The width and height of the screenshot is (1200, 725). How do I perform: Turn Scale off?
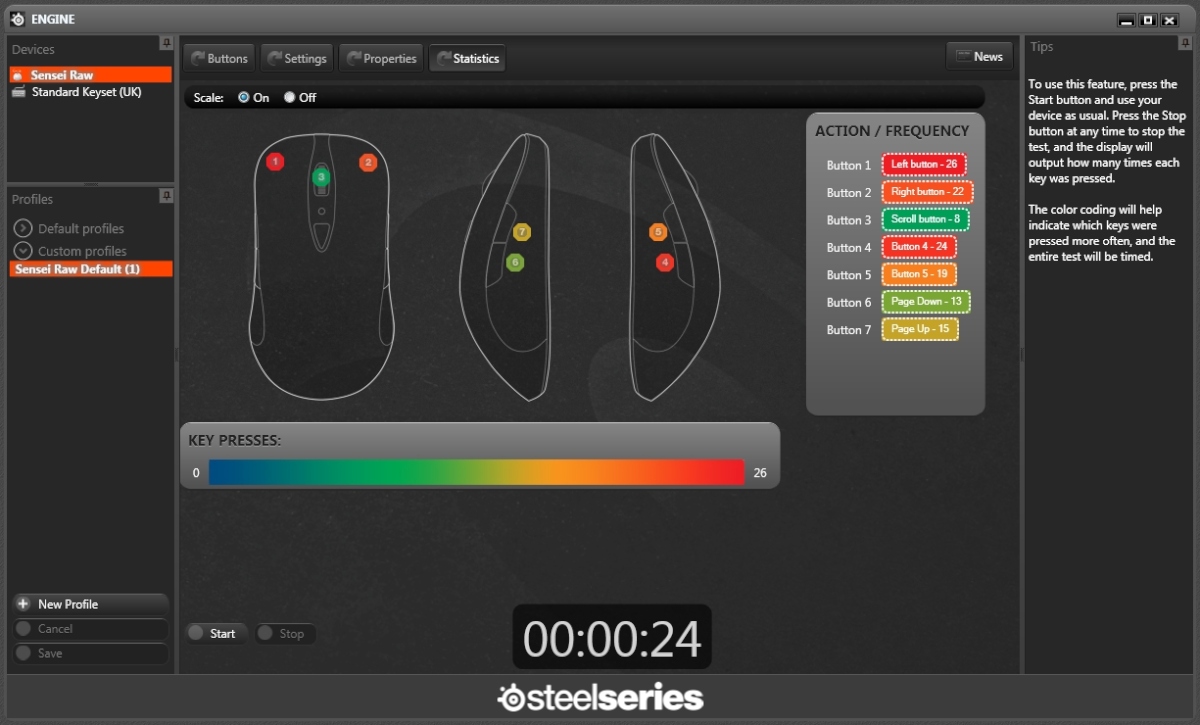click(290, 98)
